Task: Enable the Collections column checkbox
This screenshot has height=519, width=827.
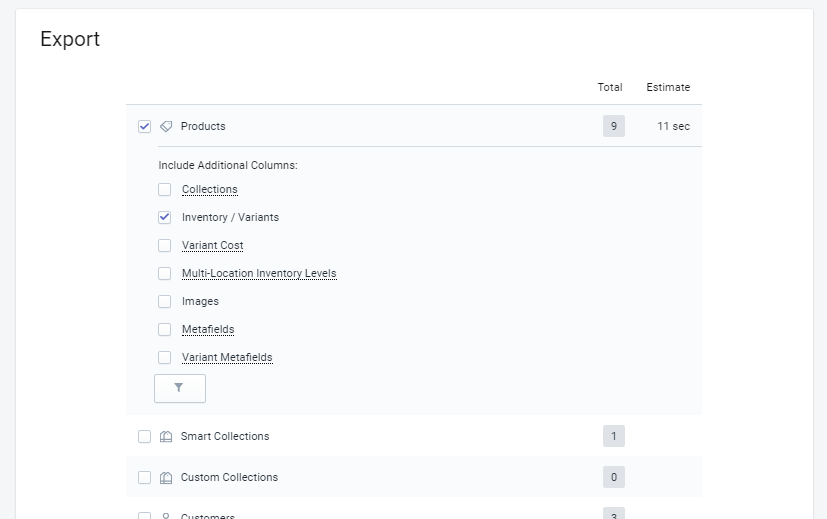Action: point(165,190)
